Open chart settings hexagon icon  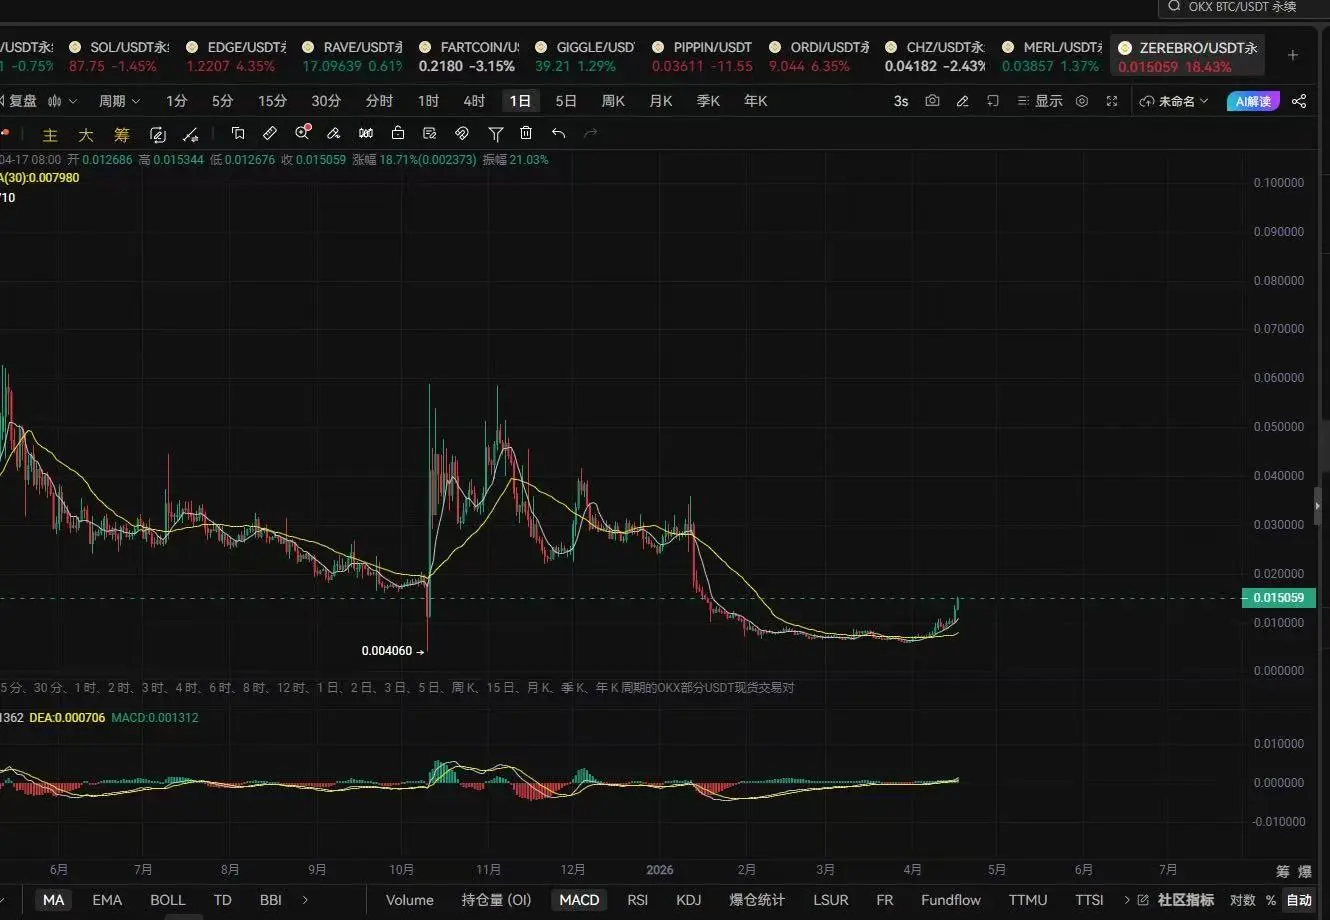tap(1082, 101)
